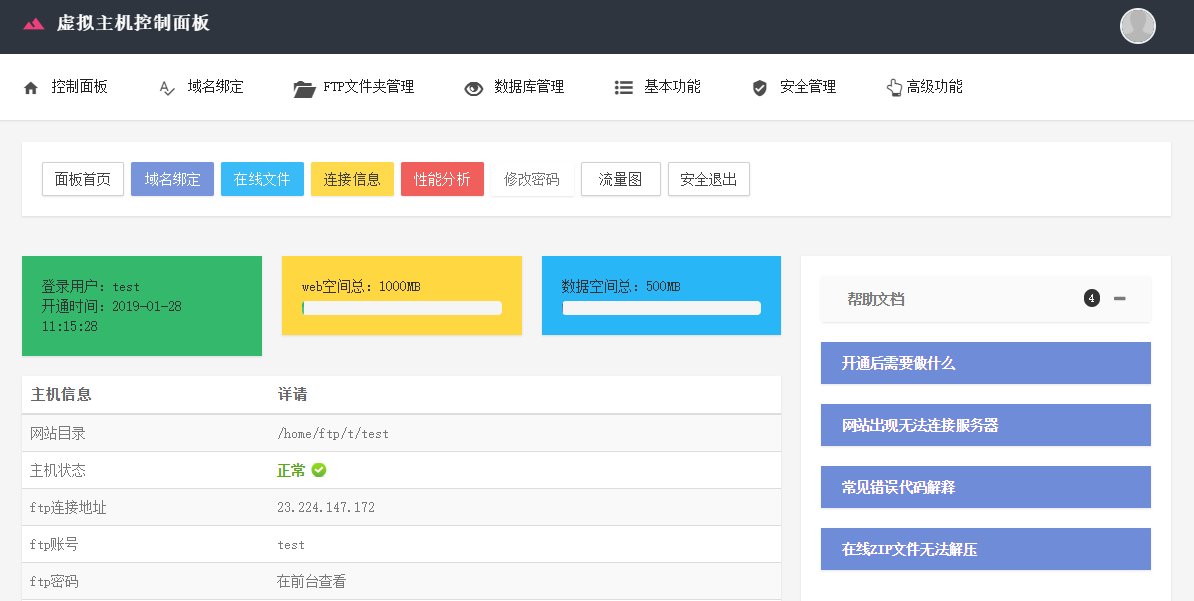Collapse the 帮助文档 panel with minus control
Viewport: 1194px width, 601px height.
(x=1120, y=299)
